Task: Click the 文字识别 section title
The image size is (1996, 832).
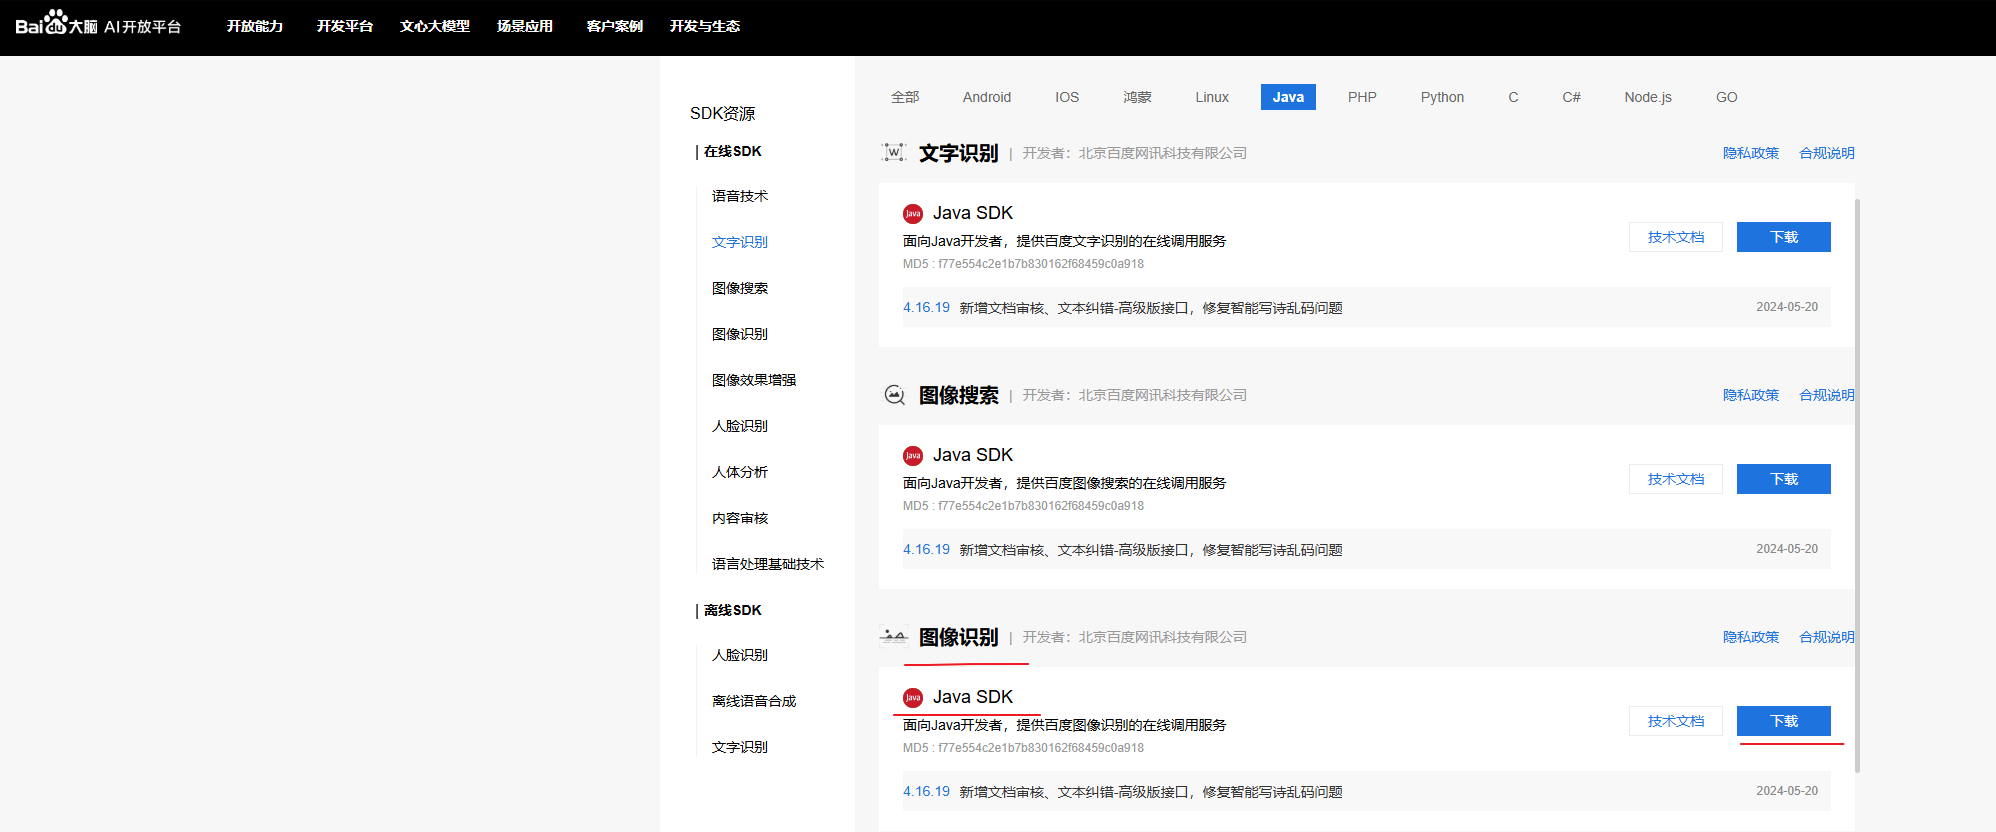Action: [958, 153]
